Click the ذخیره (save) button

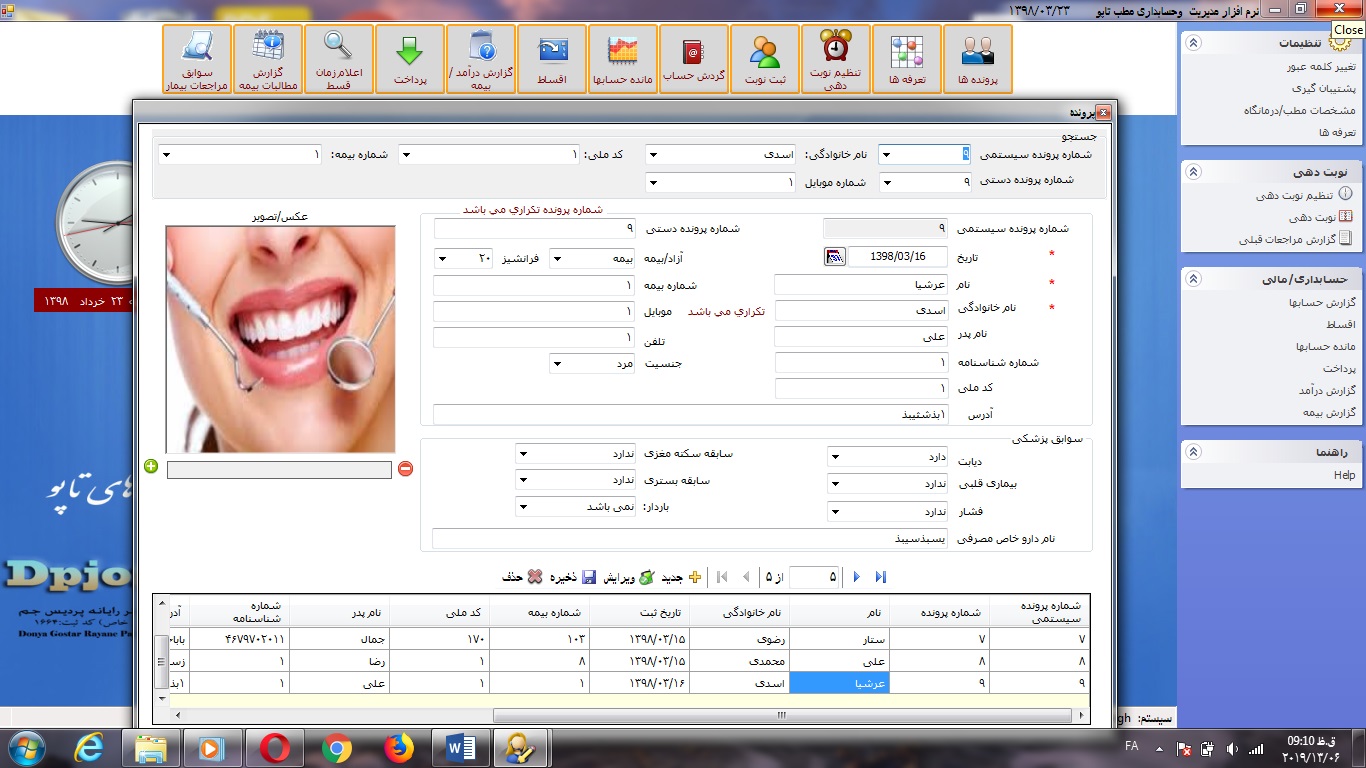tap(575, 577)
